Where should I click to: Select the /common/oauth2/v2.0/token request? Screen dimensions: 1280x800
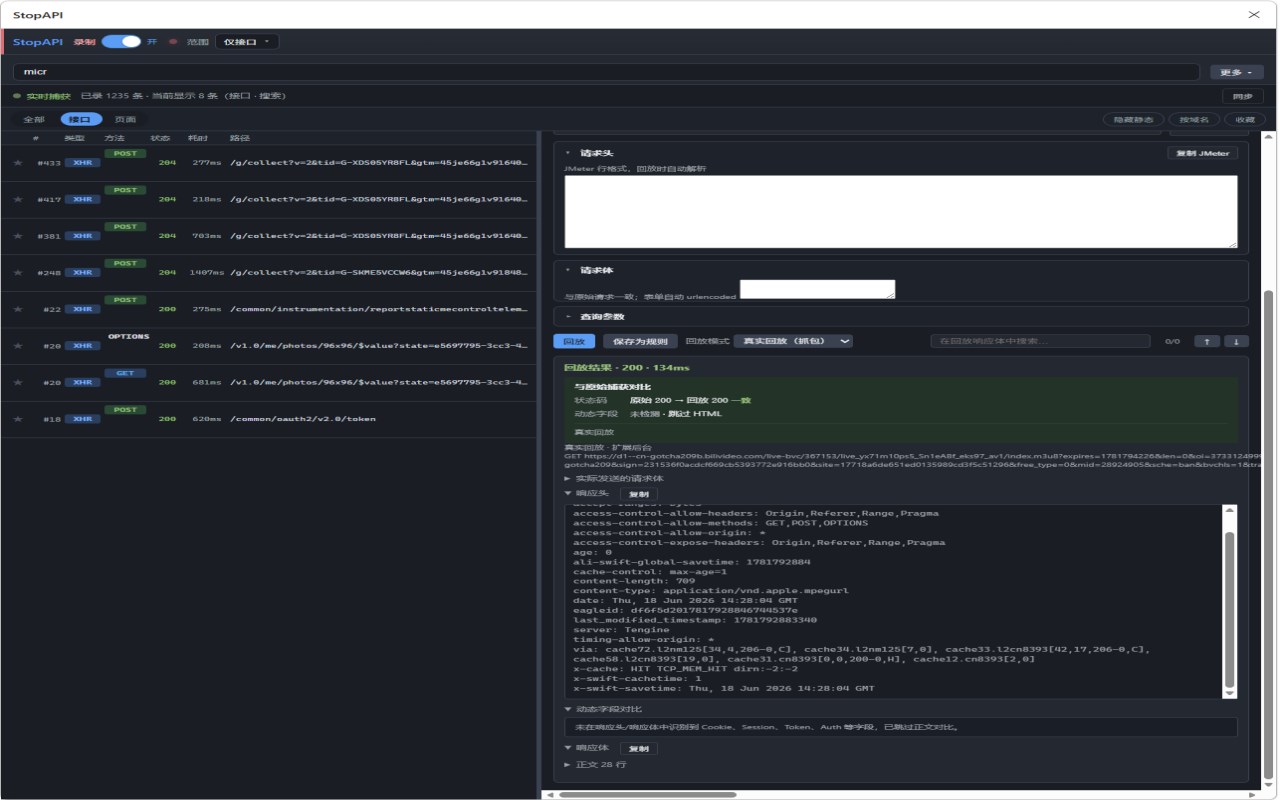pos(269,419)
